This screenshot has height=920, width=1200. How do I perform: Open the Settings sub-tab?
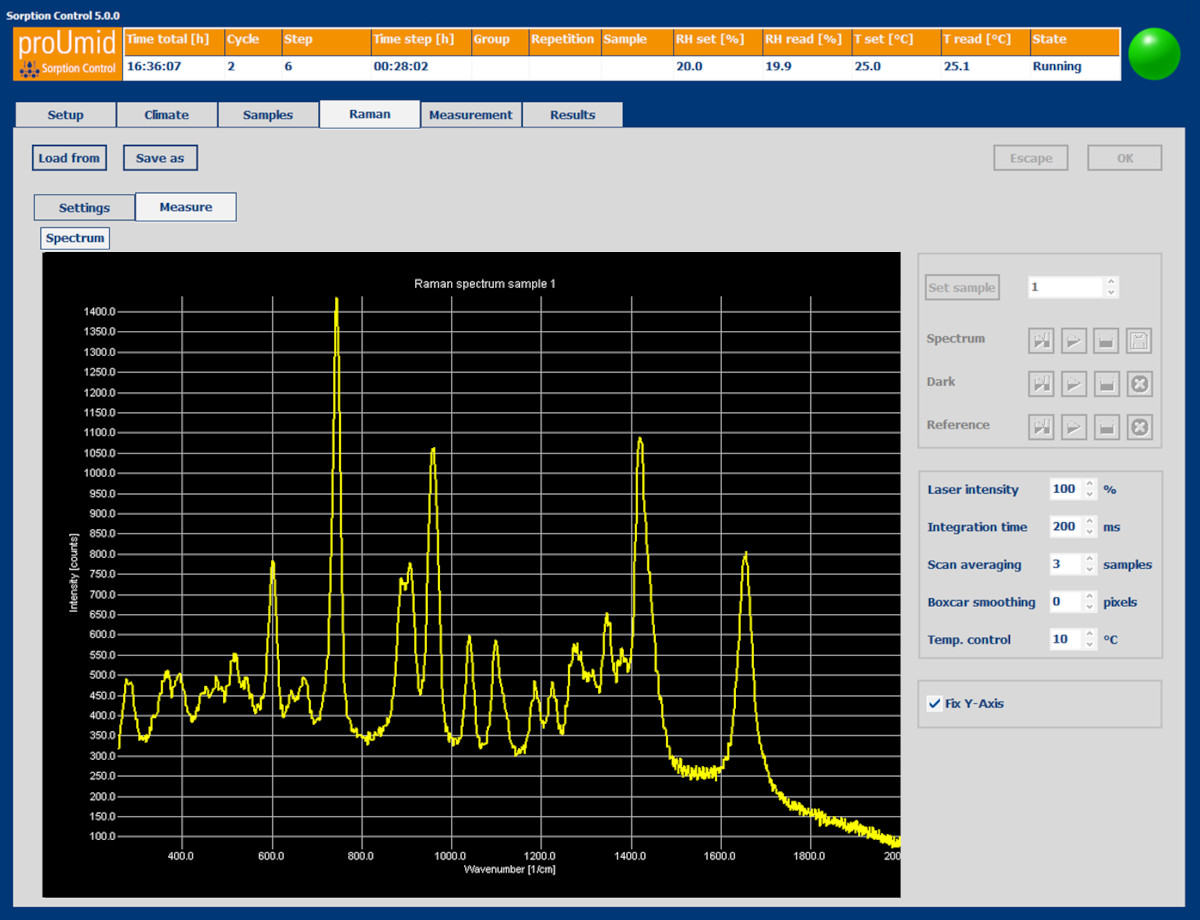coord(84,208)
